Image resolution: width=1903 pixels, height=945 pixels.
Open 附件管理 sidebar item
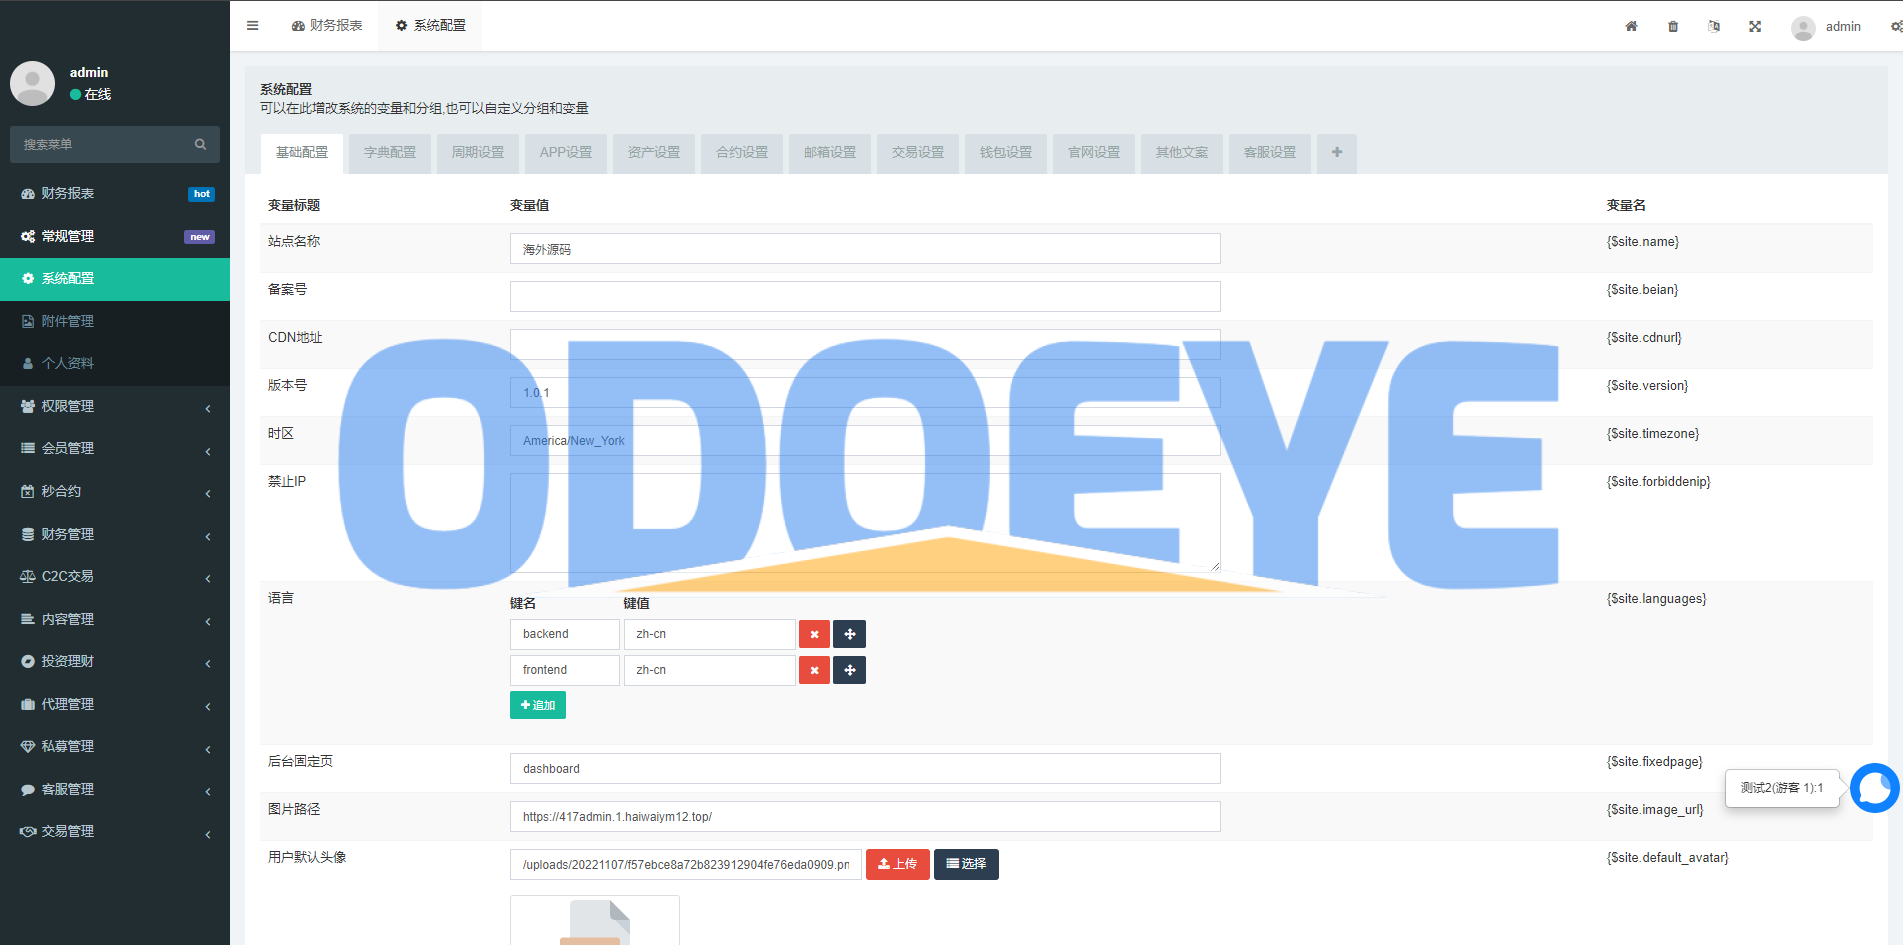115,321
